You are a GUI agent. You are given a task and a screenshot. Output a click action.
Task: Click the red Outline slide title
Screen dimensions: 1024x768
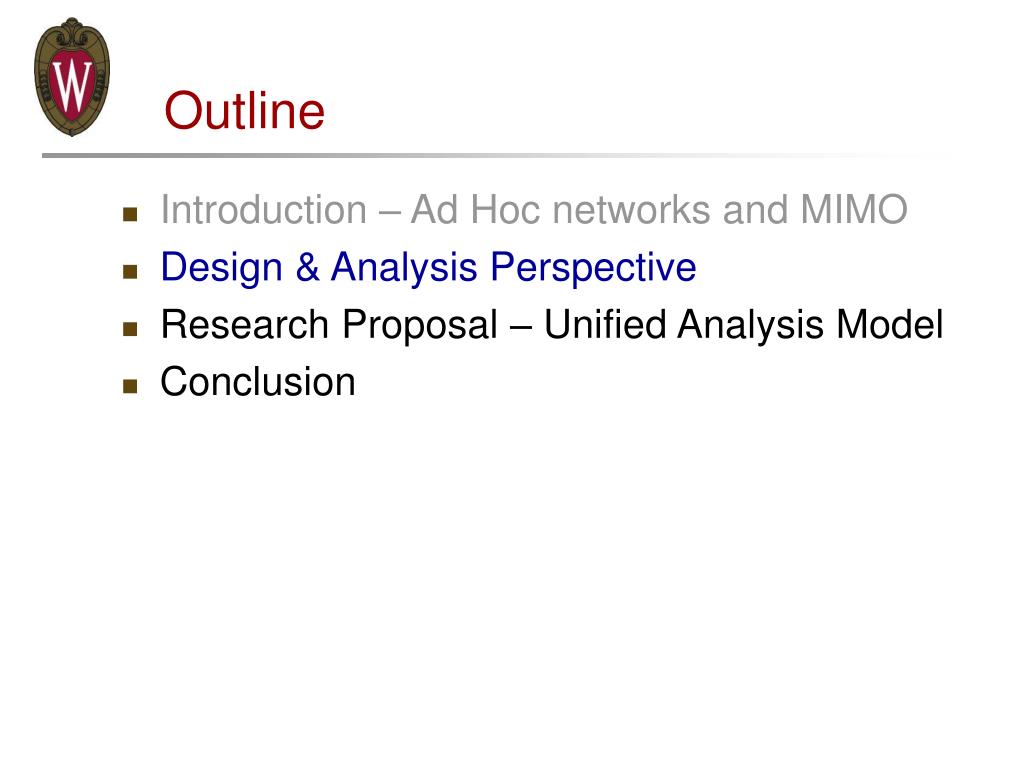pos(244,110)
